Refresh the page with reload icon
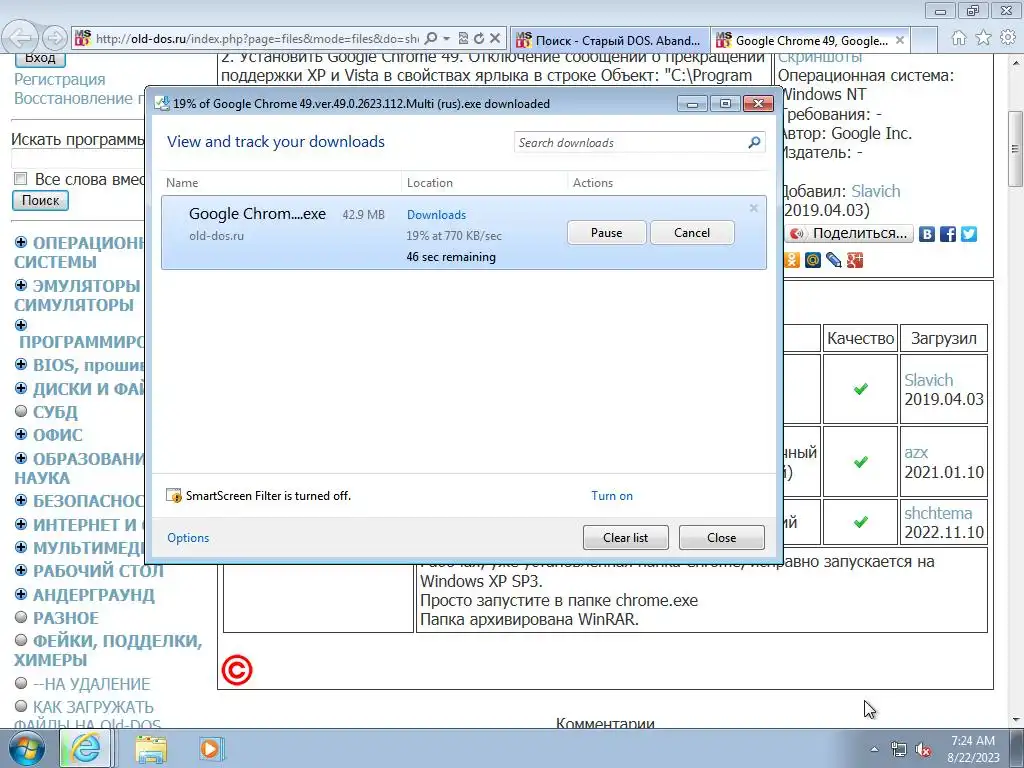 pyautogui.click(x=479, y=39)
